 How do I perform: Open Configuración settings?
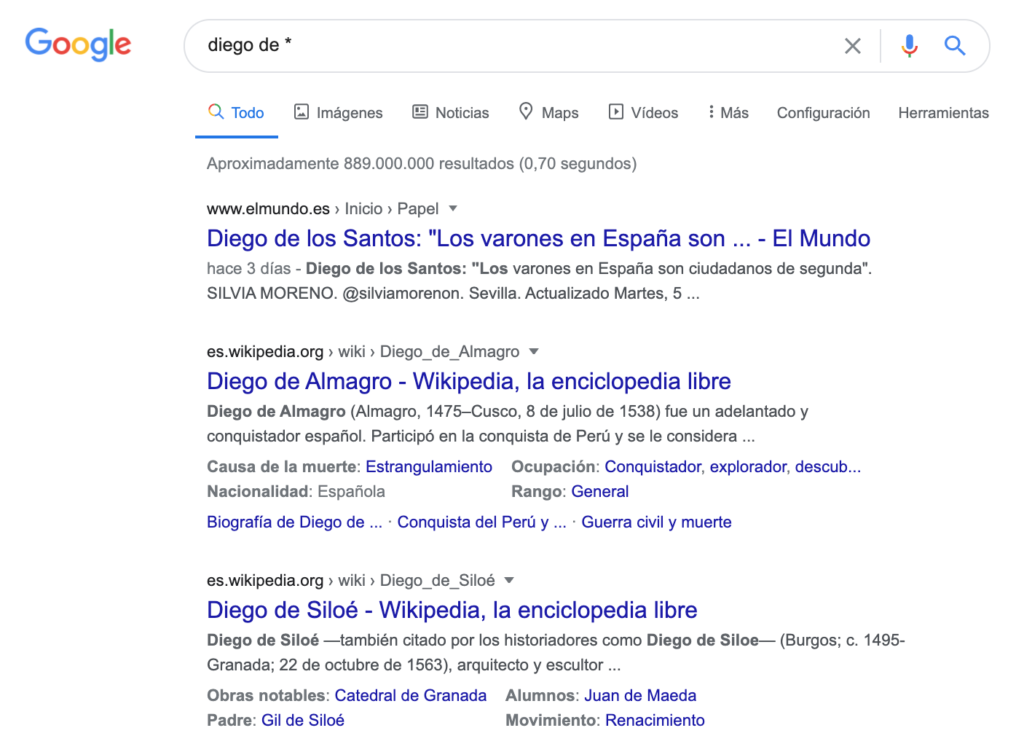[x=823, y=113]
